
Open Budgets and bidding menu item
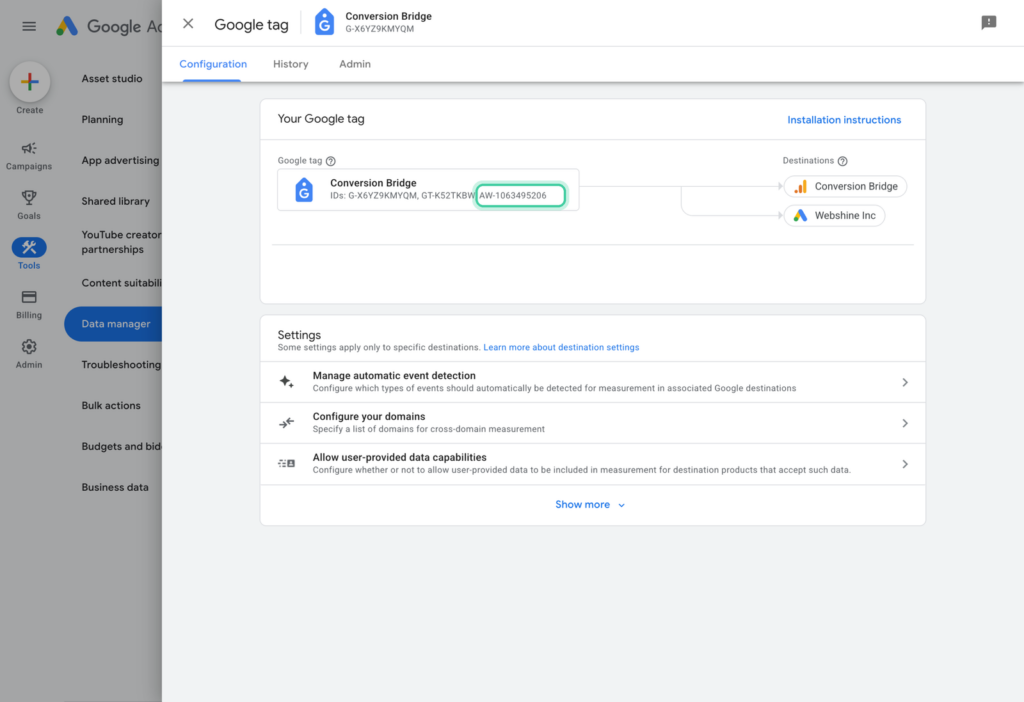(121, 447)
